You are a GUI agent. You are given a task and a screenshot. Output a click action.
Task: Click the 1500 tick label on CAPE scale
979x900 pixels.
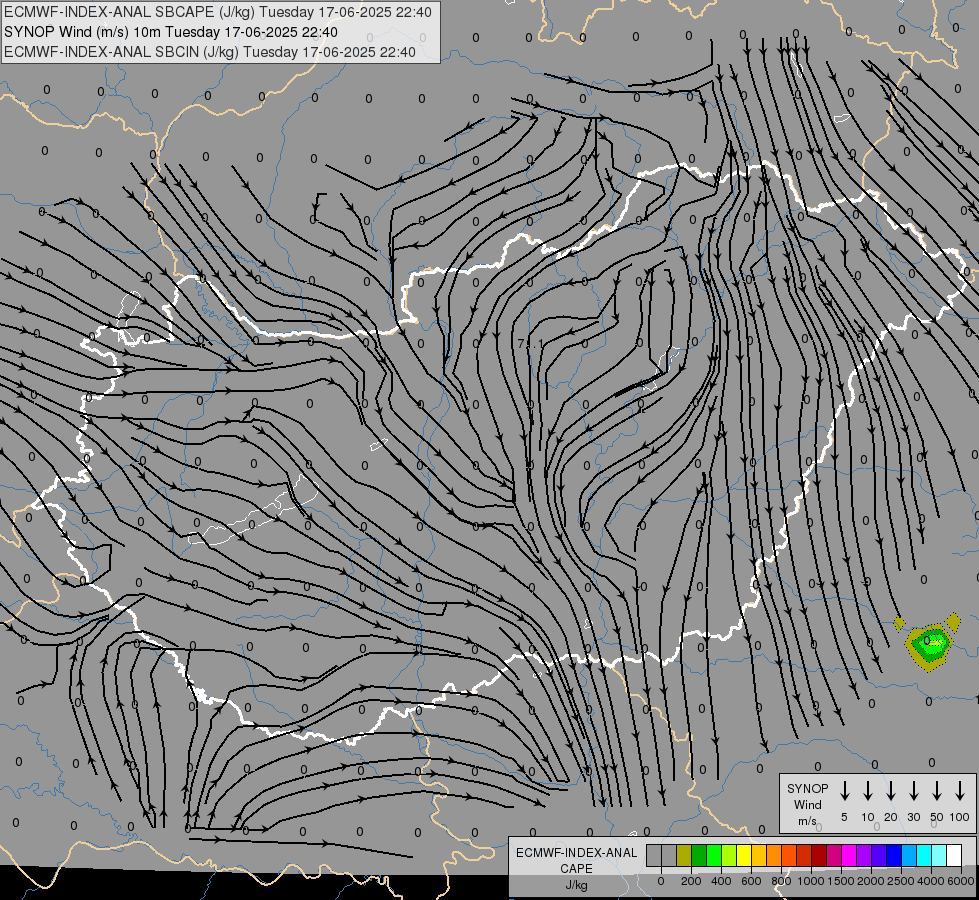tap(841, 881)
